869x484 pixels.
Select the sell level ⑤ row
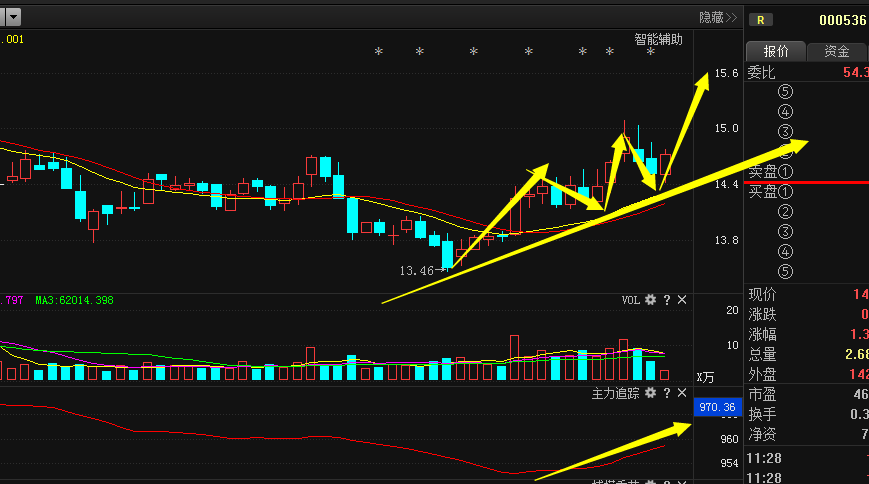click(x=785, y=92)
